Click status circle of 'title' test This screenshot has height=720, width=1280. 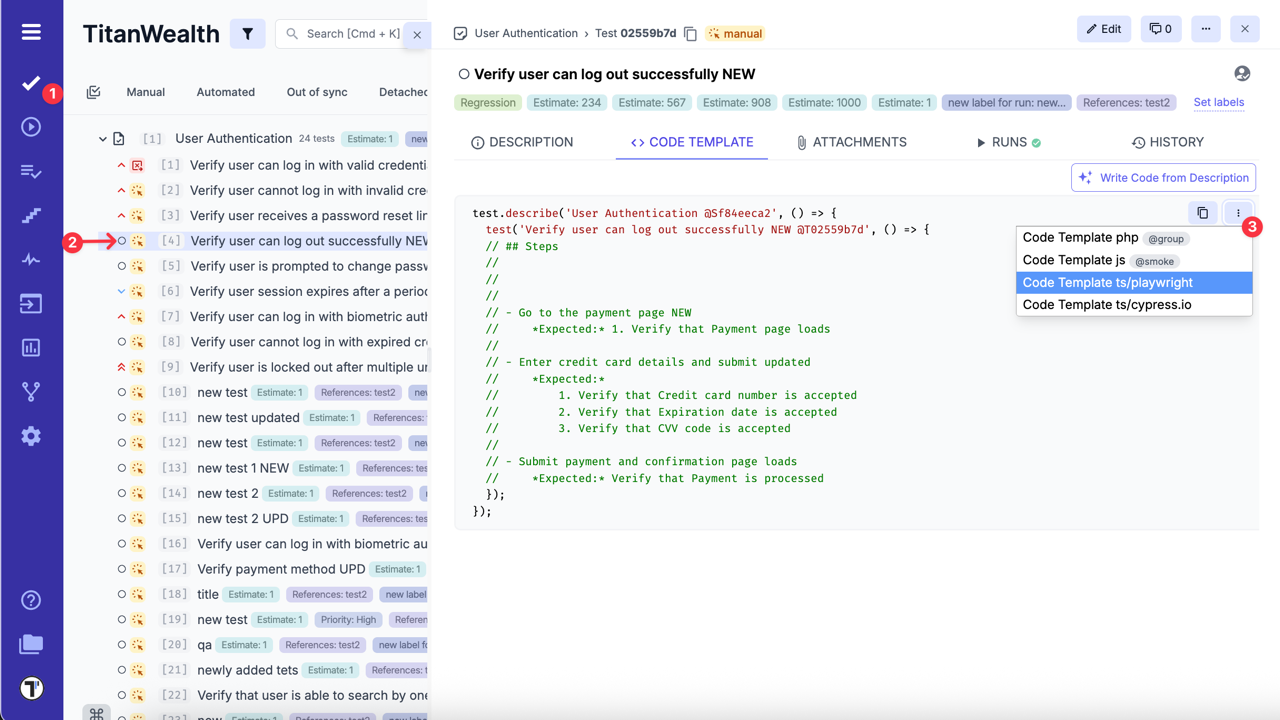pyautogui.click(x=122, y=594)
